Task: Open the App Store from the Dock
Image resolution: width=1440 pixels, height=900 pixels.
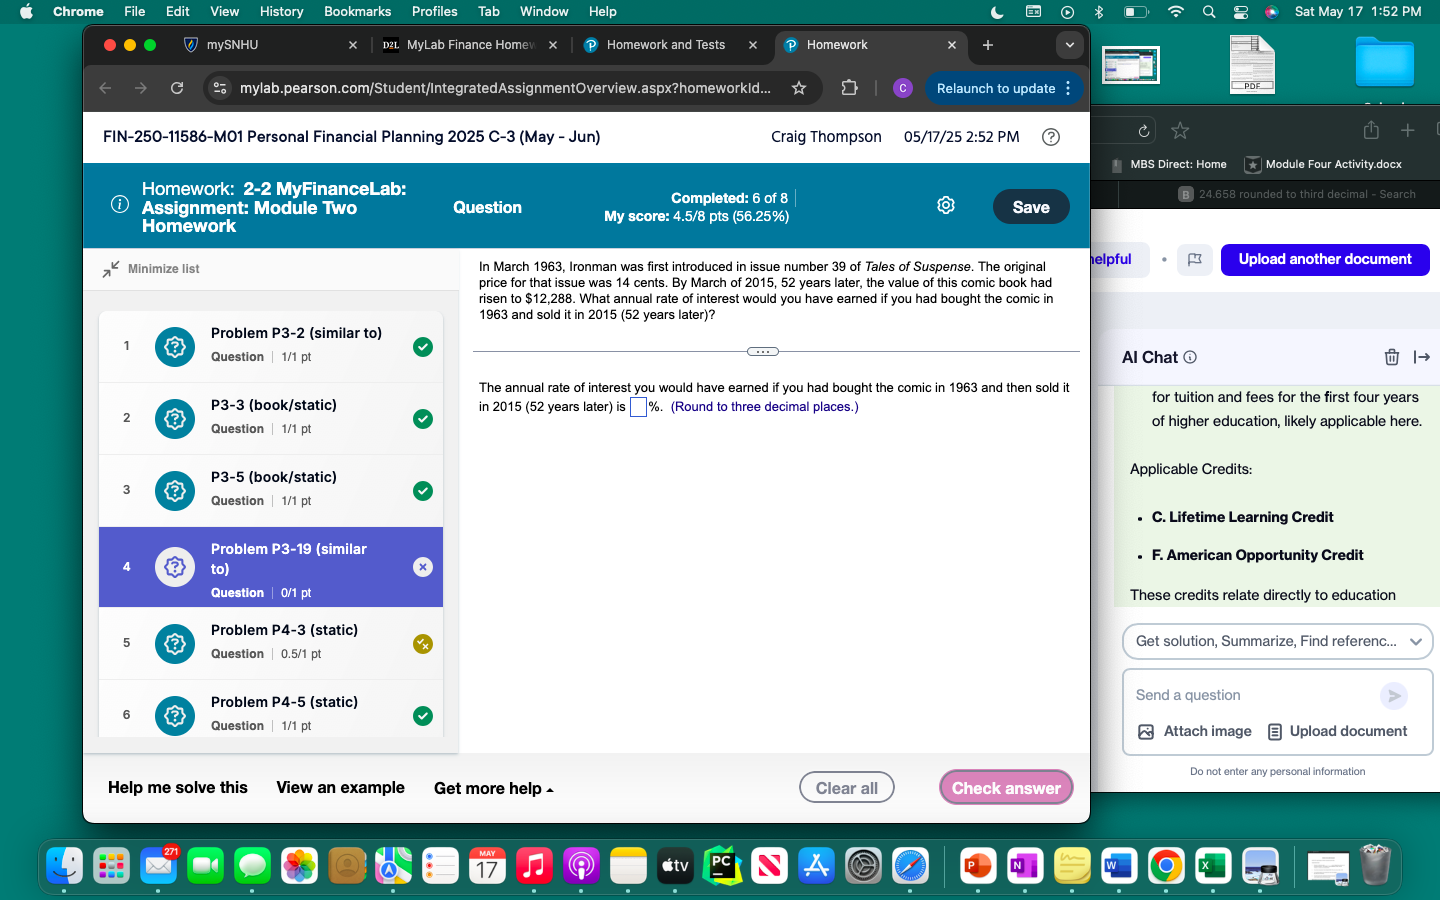Action: click(x=816, y=866)
